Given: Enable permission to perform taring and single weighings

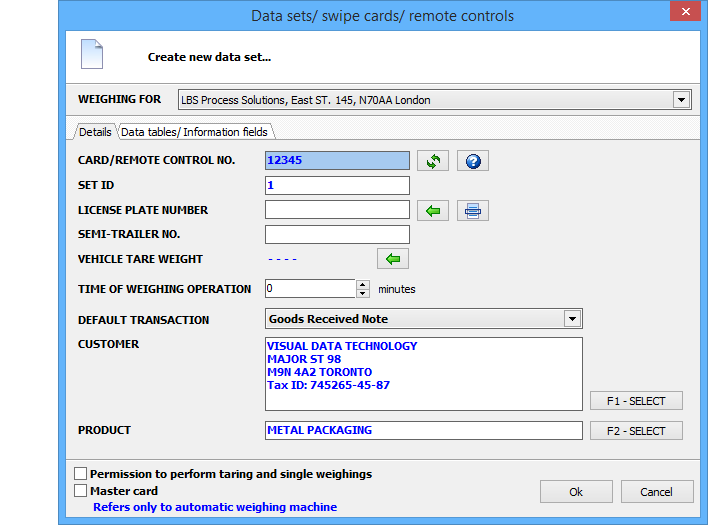Looking at the screenshot, I should 81,474.
